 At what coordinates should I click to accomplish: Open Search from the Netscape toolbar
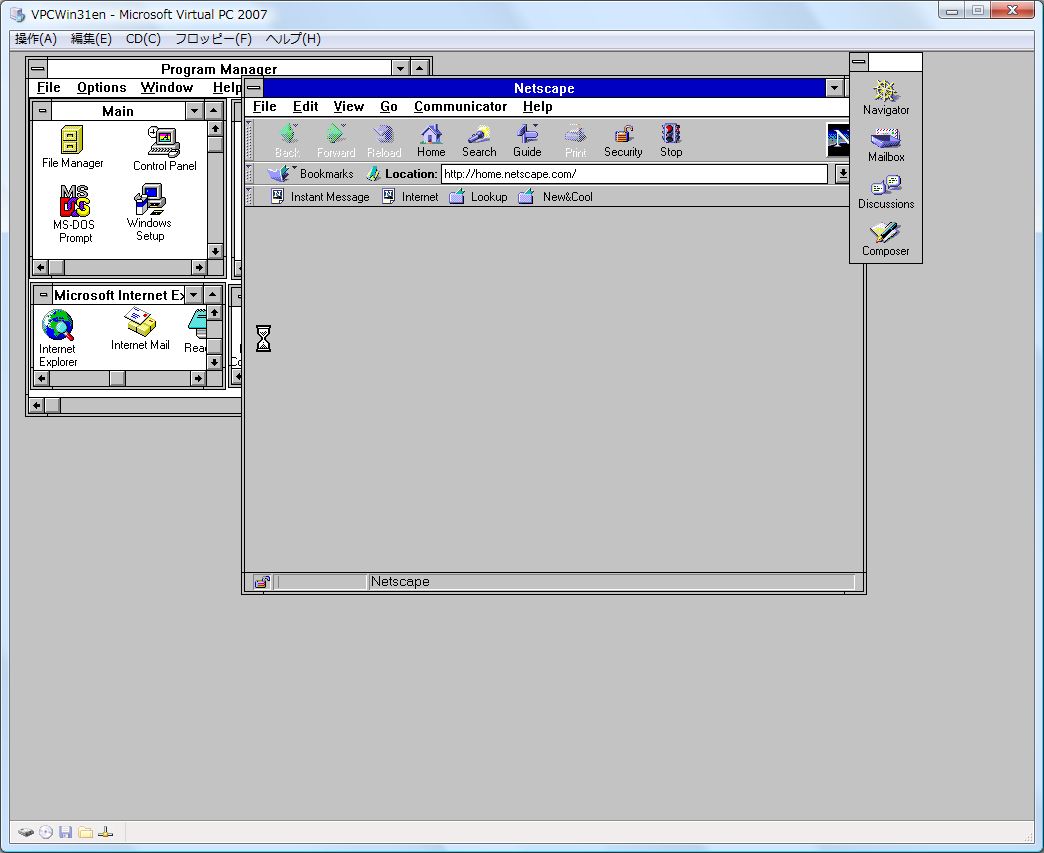pyautogui.click(x=479, y=141)
